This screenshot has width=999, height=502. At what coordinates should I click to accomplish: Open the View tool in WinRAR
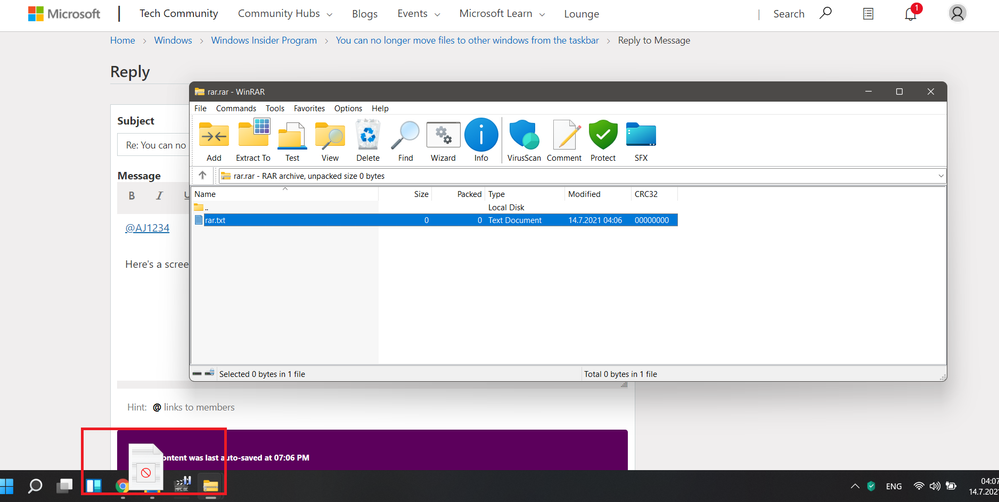330,141
